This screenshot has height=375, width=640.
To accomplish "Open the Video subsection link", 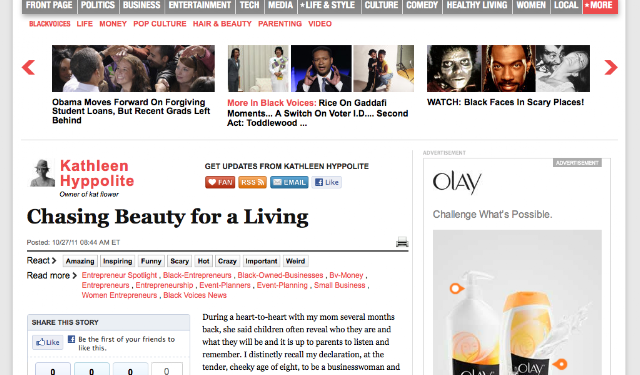I will point(320,24).
